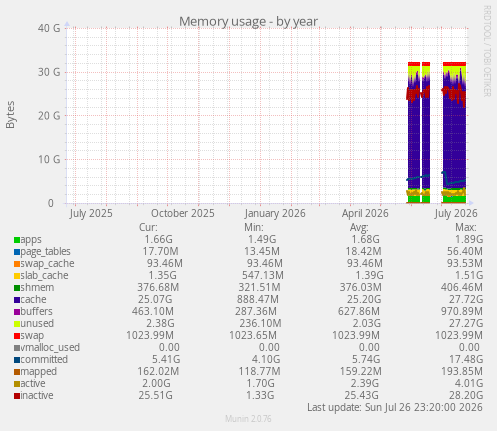Click buffers average value 627.86M

pos(359,312)
